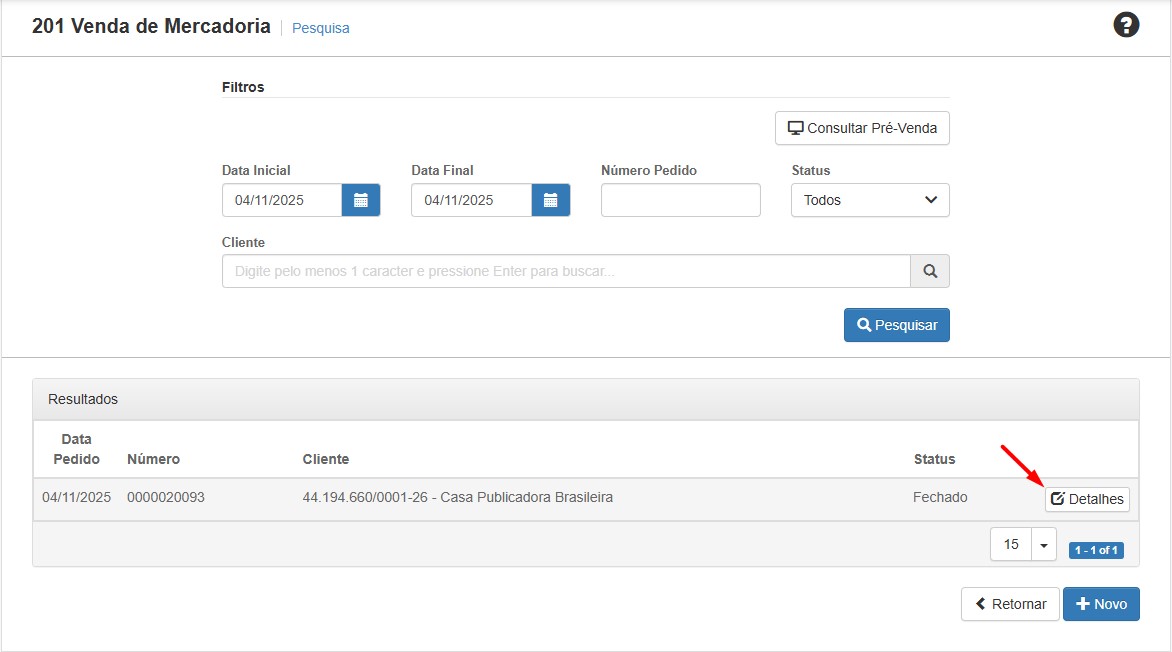Select the Casa Publicadora Brasileira result row

[x=457, y=497]
